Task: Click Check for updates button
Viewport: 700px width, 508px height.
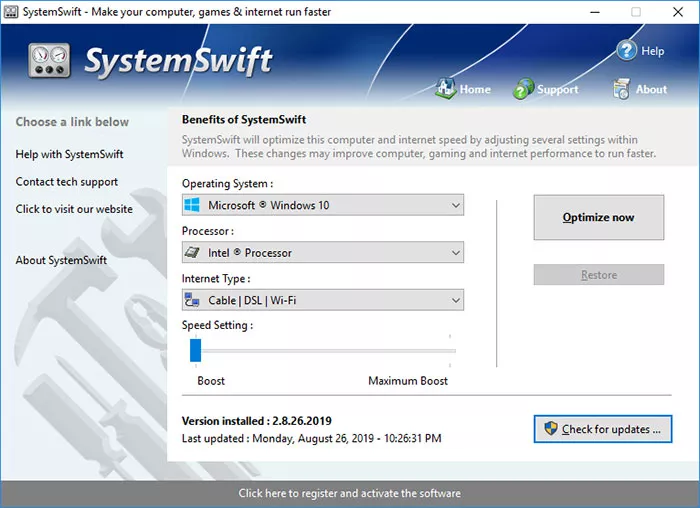Action: [x=603, y=429]
